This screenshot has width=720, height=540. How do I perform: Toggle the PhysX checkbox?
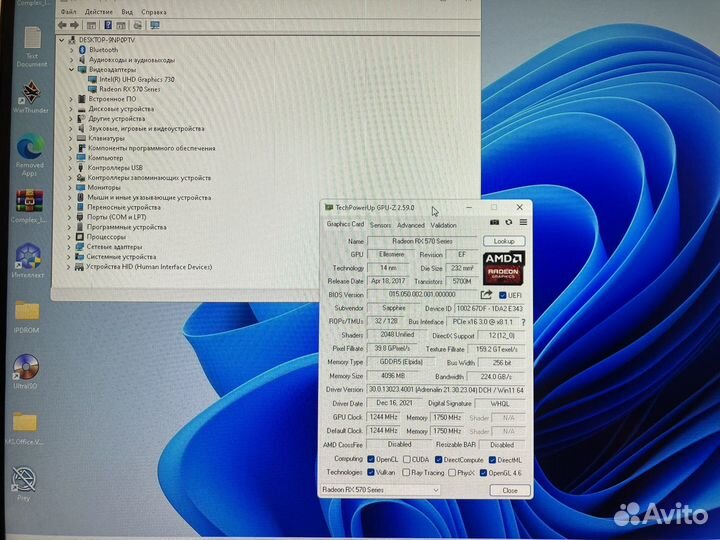click(x=452, y=472)
